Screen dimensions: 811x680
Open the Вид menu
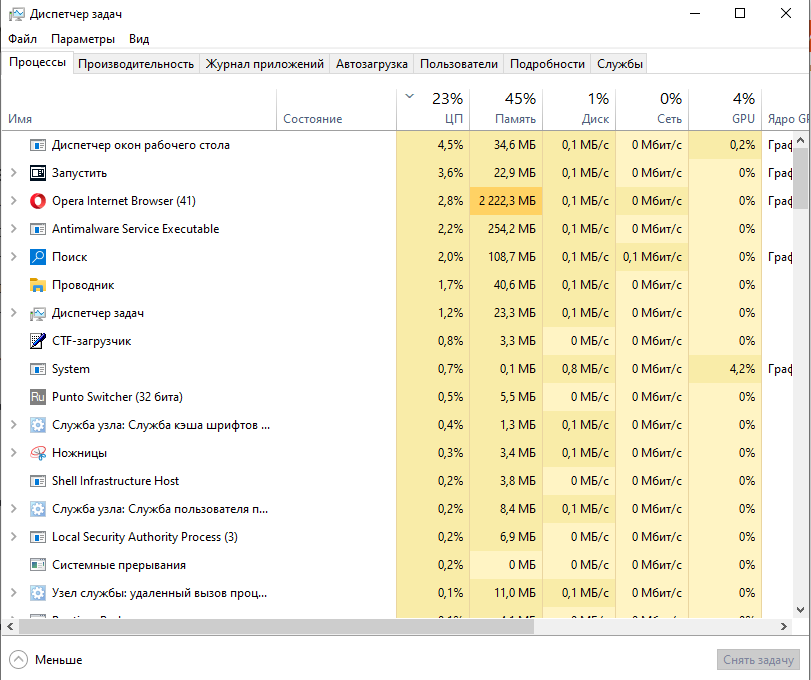[138, 39]
